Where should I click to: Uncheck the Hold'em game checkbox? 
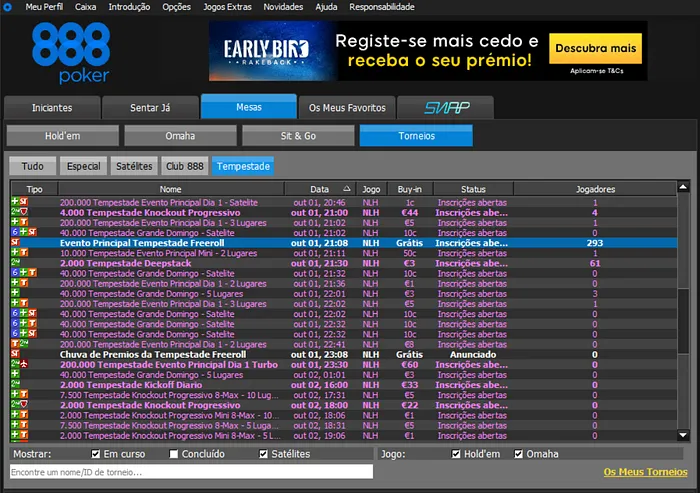coord(456,454)
